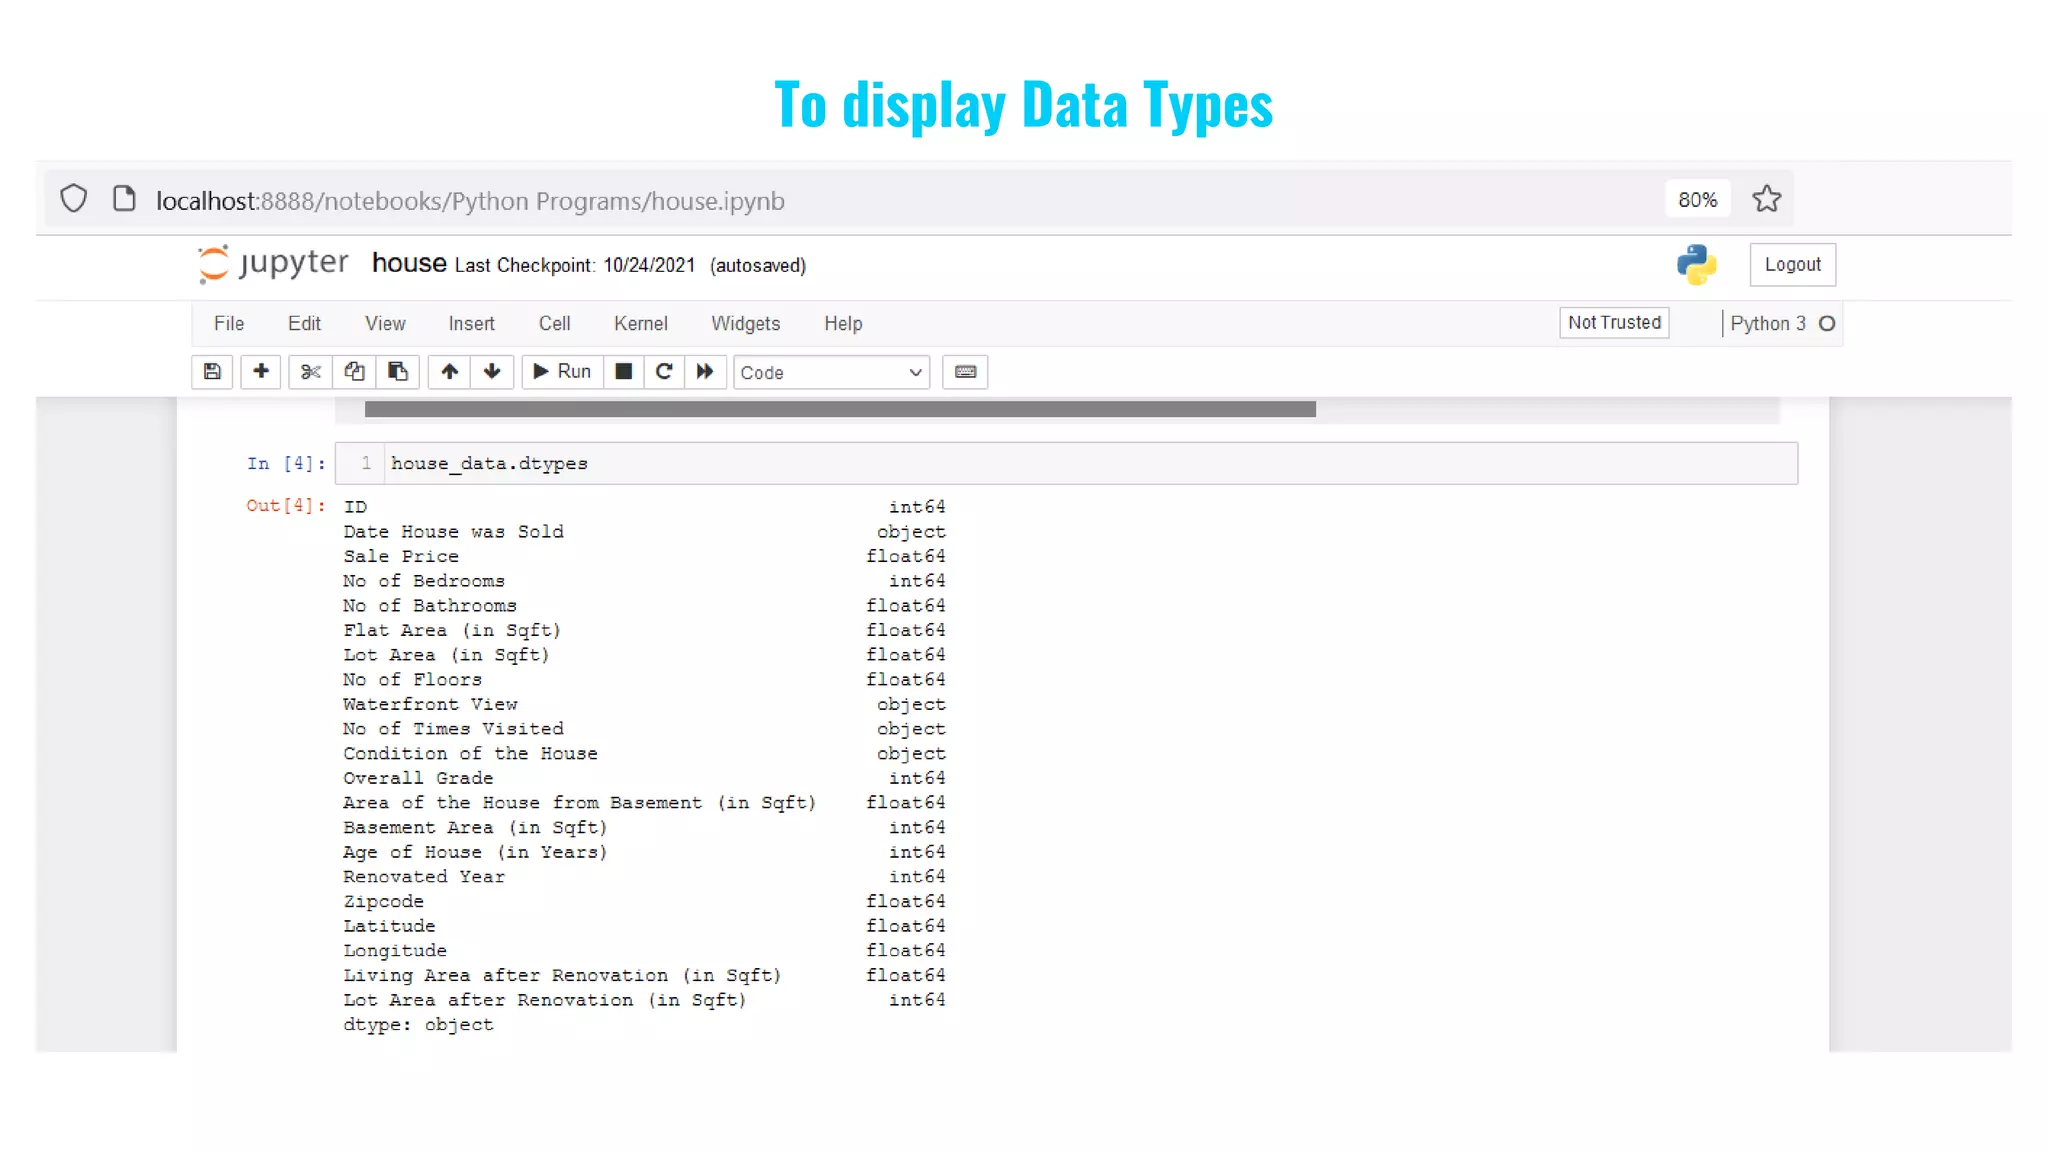
Task: Click 'dtype: object' text
Action: [x=418, y=1025]
